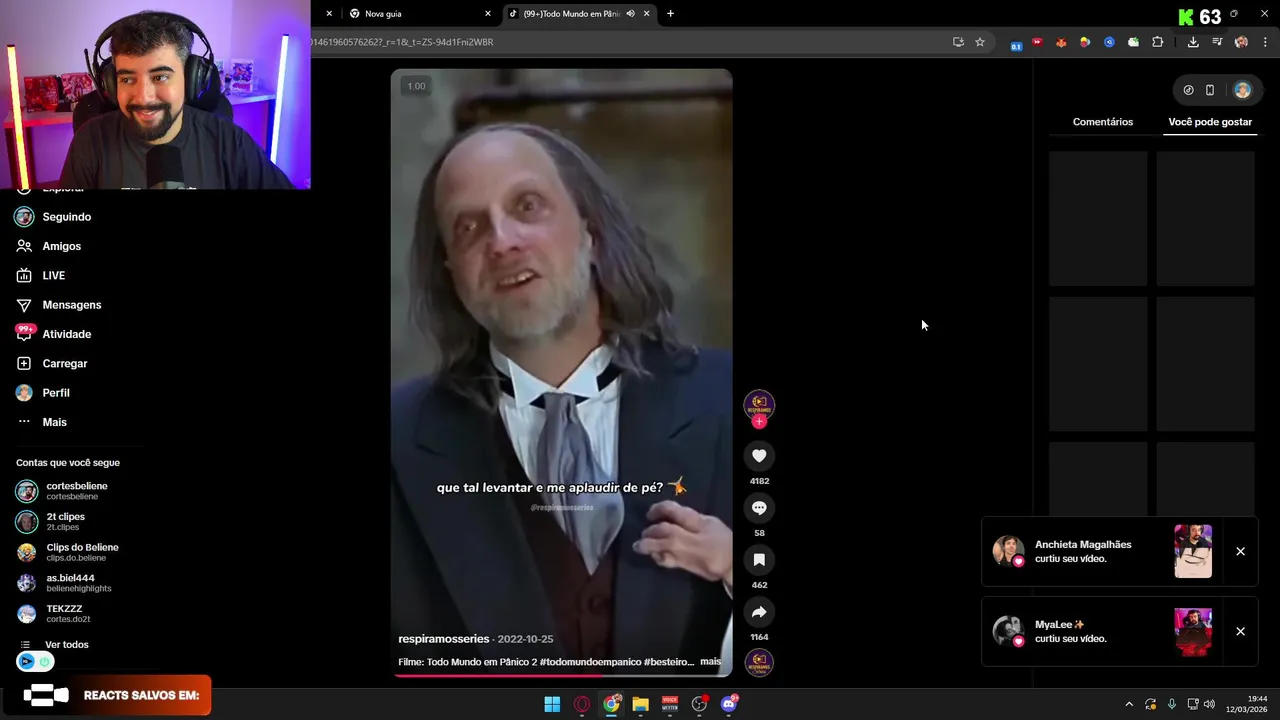
Task: Open the Windows Start menu
Action: (552, 704)
